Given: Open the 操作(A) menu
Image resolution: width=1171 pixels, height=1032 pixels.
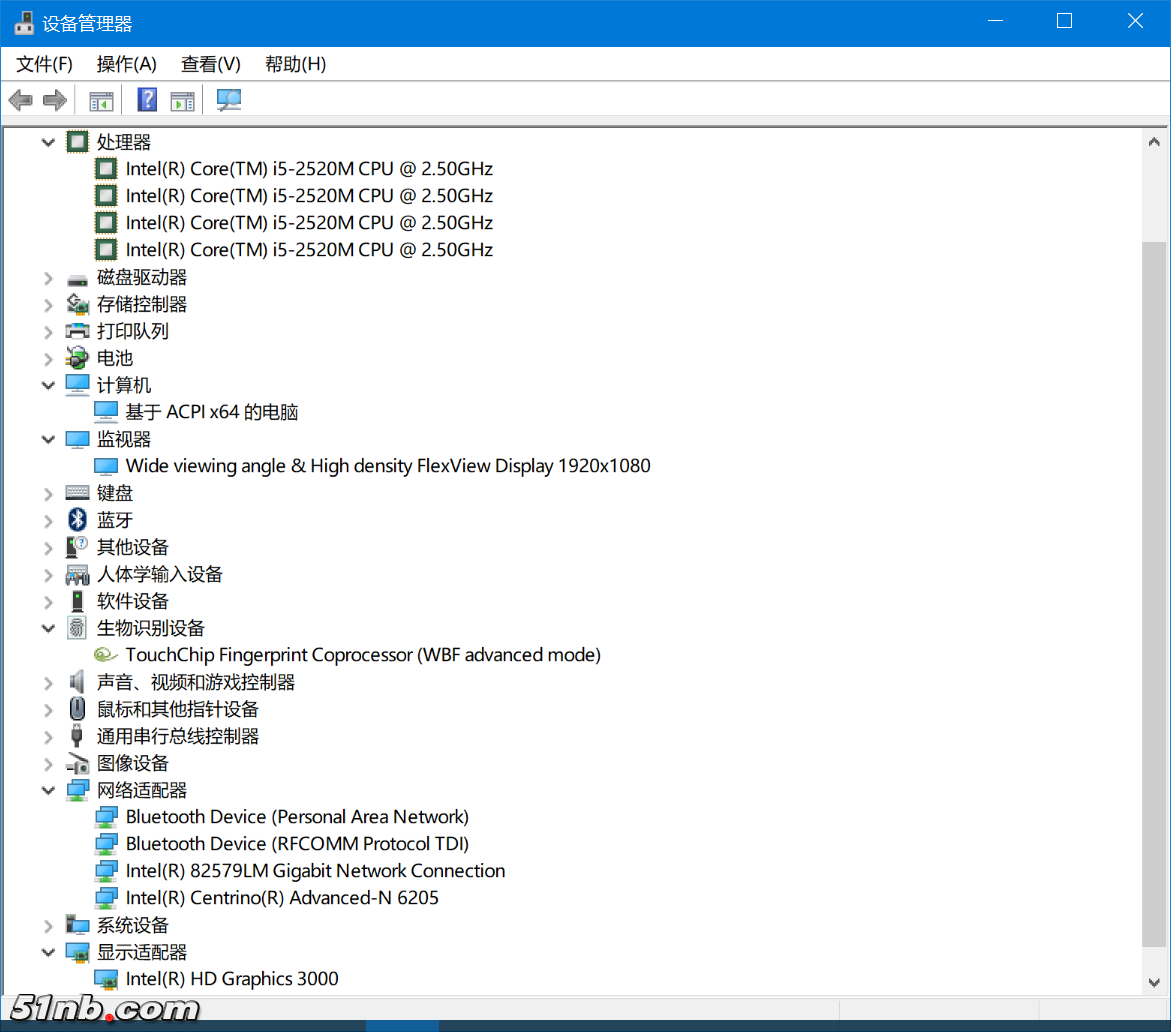Looking at the screenshot, I should click(126, 64).
